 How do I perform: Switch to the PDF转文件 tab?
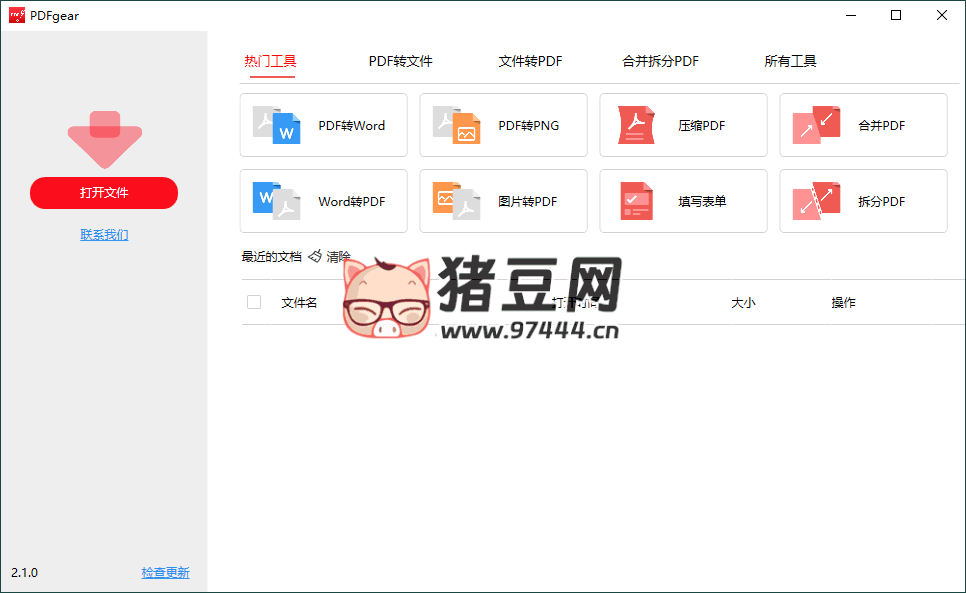pyautogui.click(x=400, y=60)
